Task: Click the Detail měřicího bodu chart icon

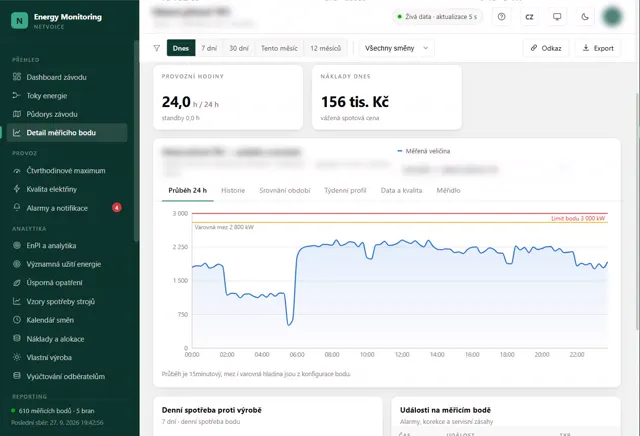Action: coord(17,133)
